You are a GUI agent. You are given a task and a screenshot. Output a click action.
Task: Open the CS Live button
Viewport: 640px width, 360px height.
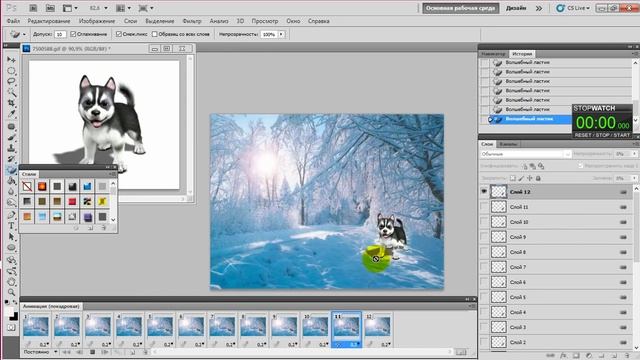[573, 8]
